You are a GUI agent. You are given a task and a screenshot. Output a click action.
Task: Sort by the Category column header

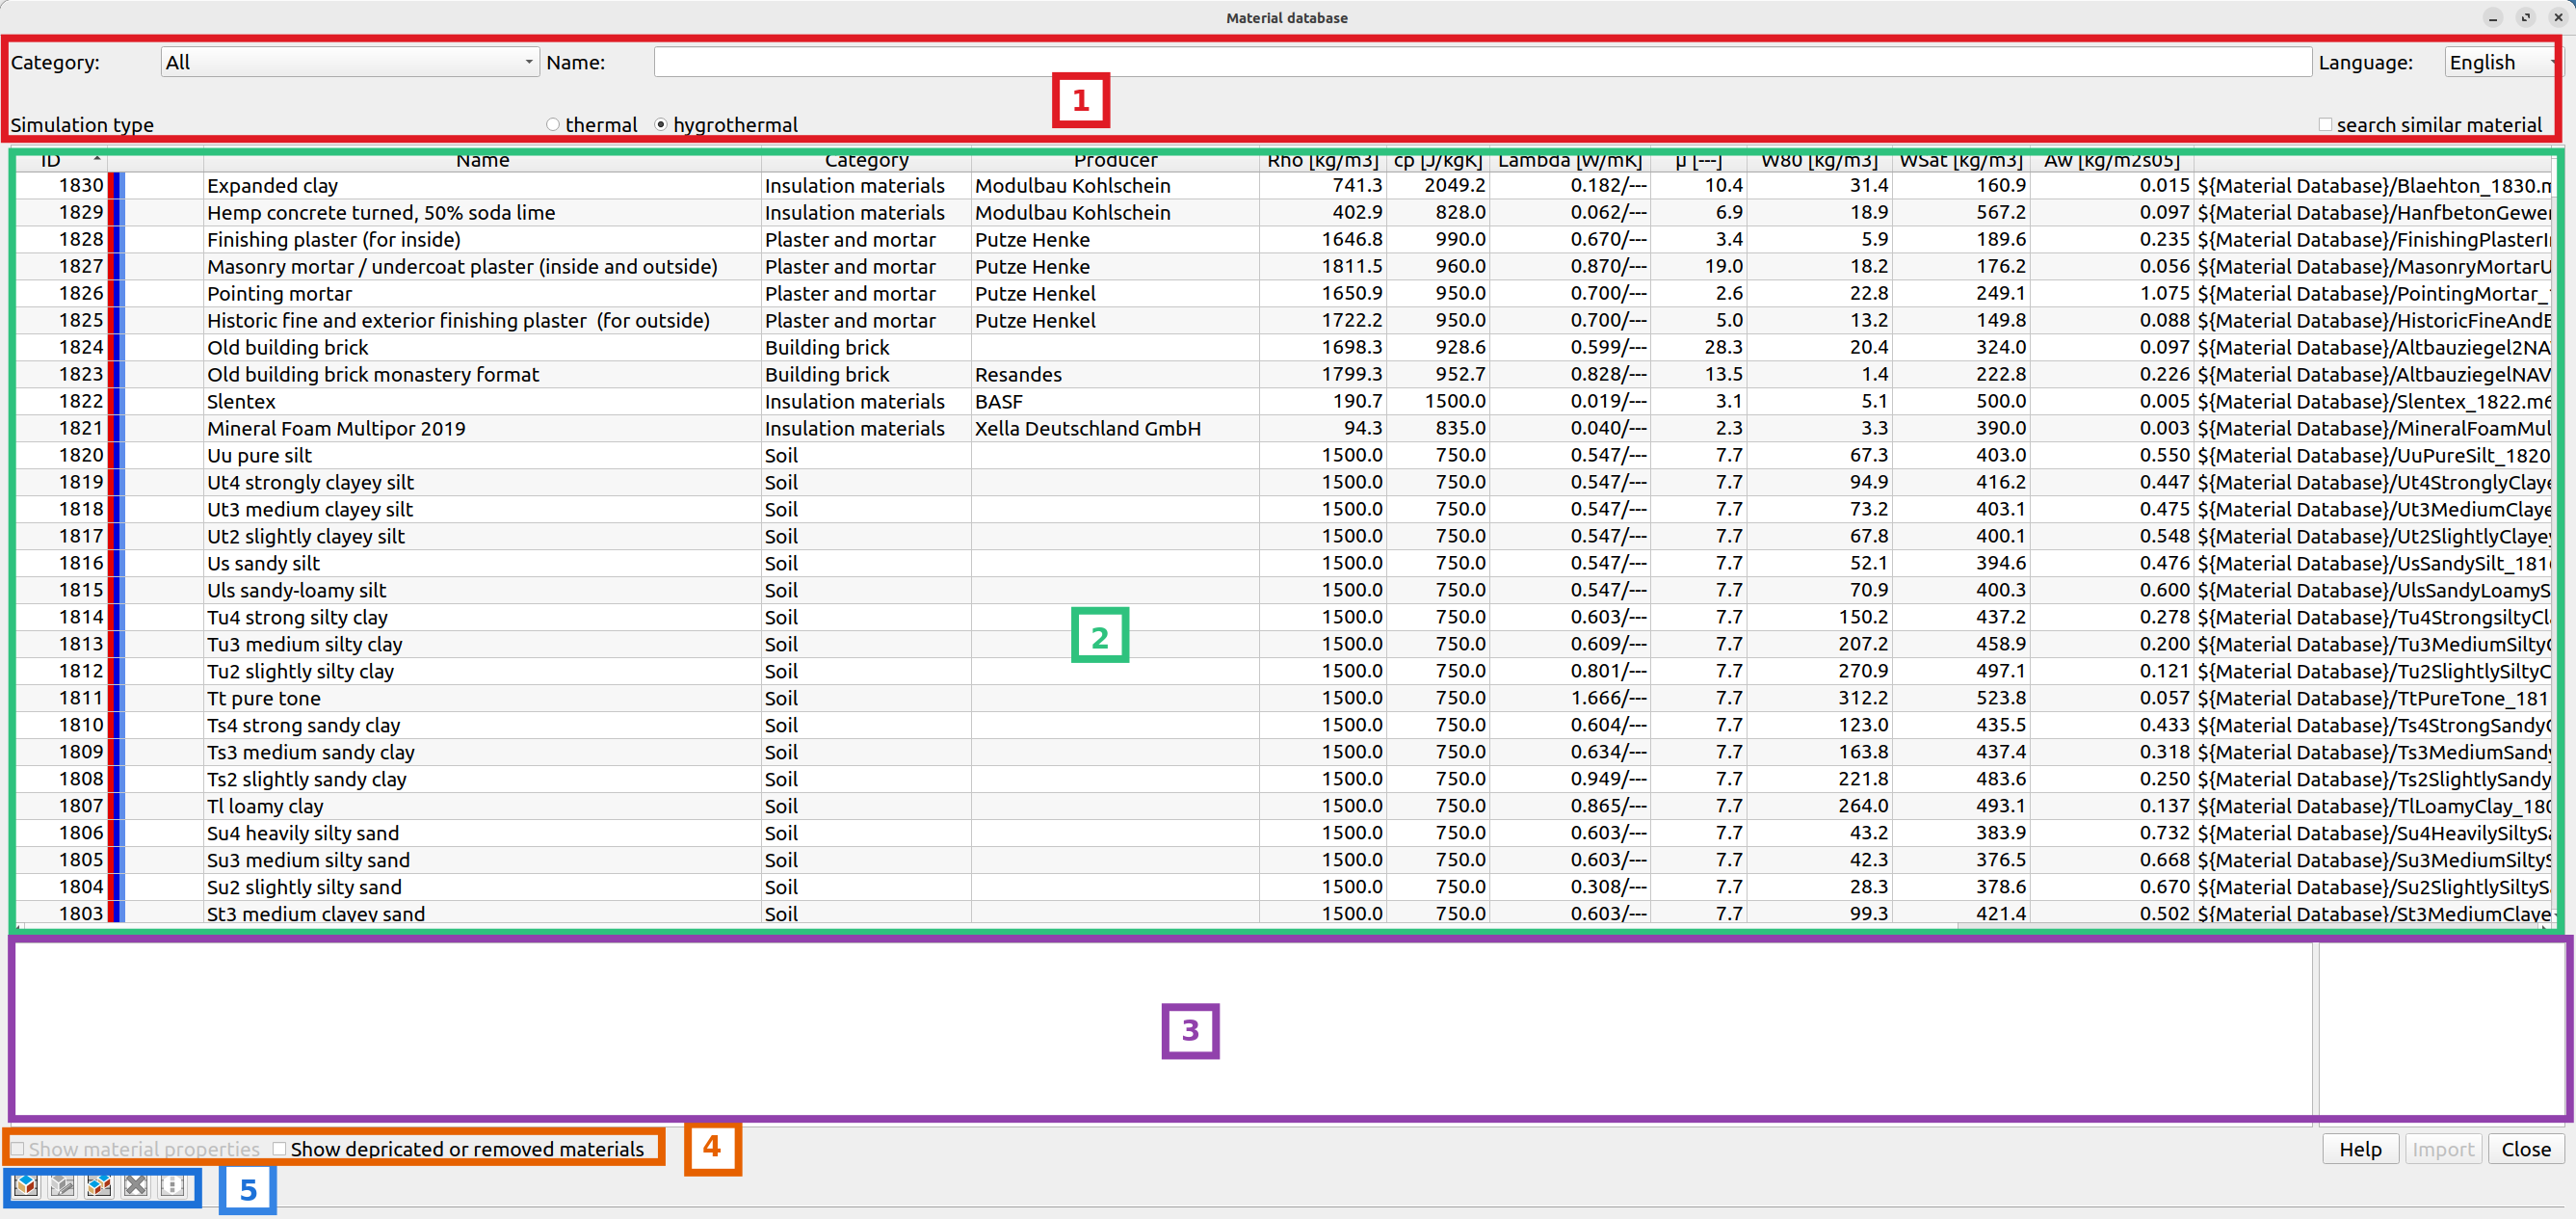866,161
